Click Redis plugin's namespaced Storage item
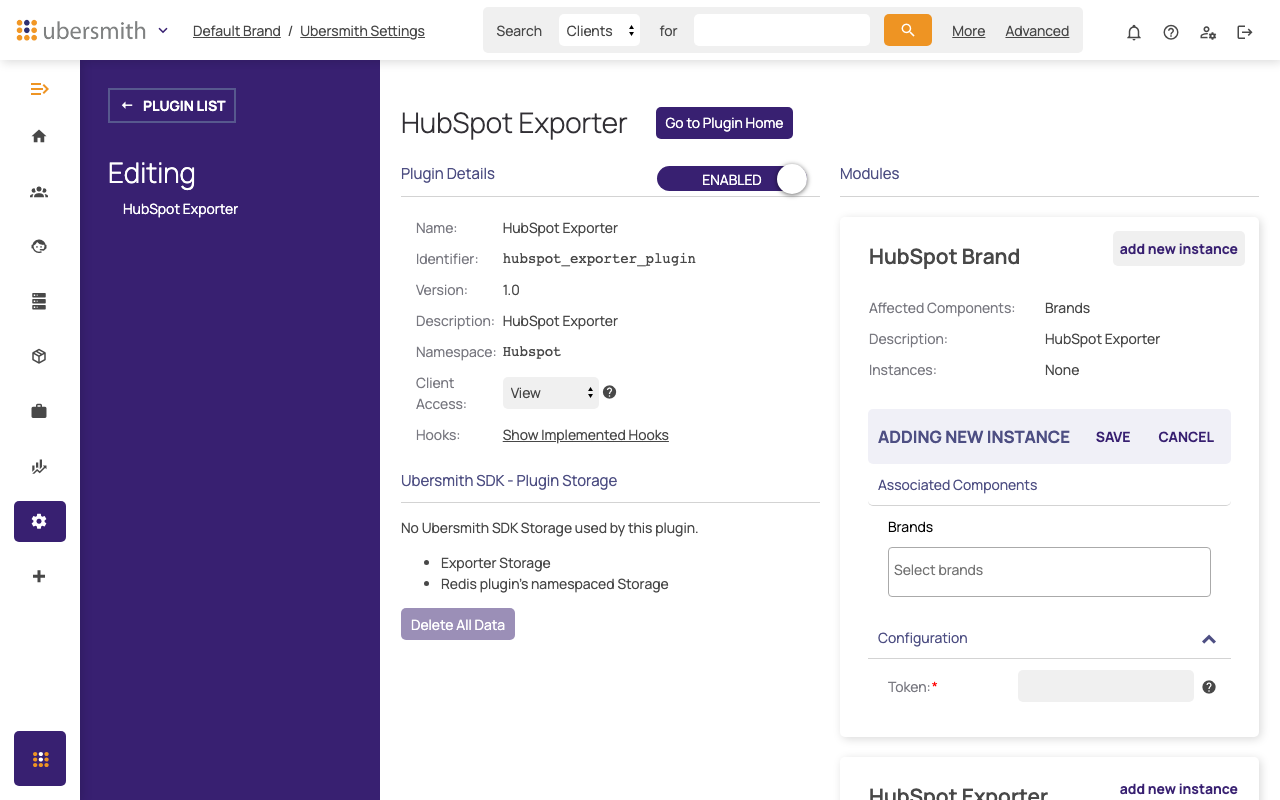The width and height of the screenshot is (1280, 800). point(555,584)
